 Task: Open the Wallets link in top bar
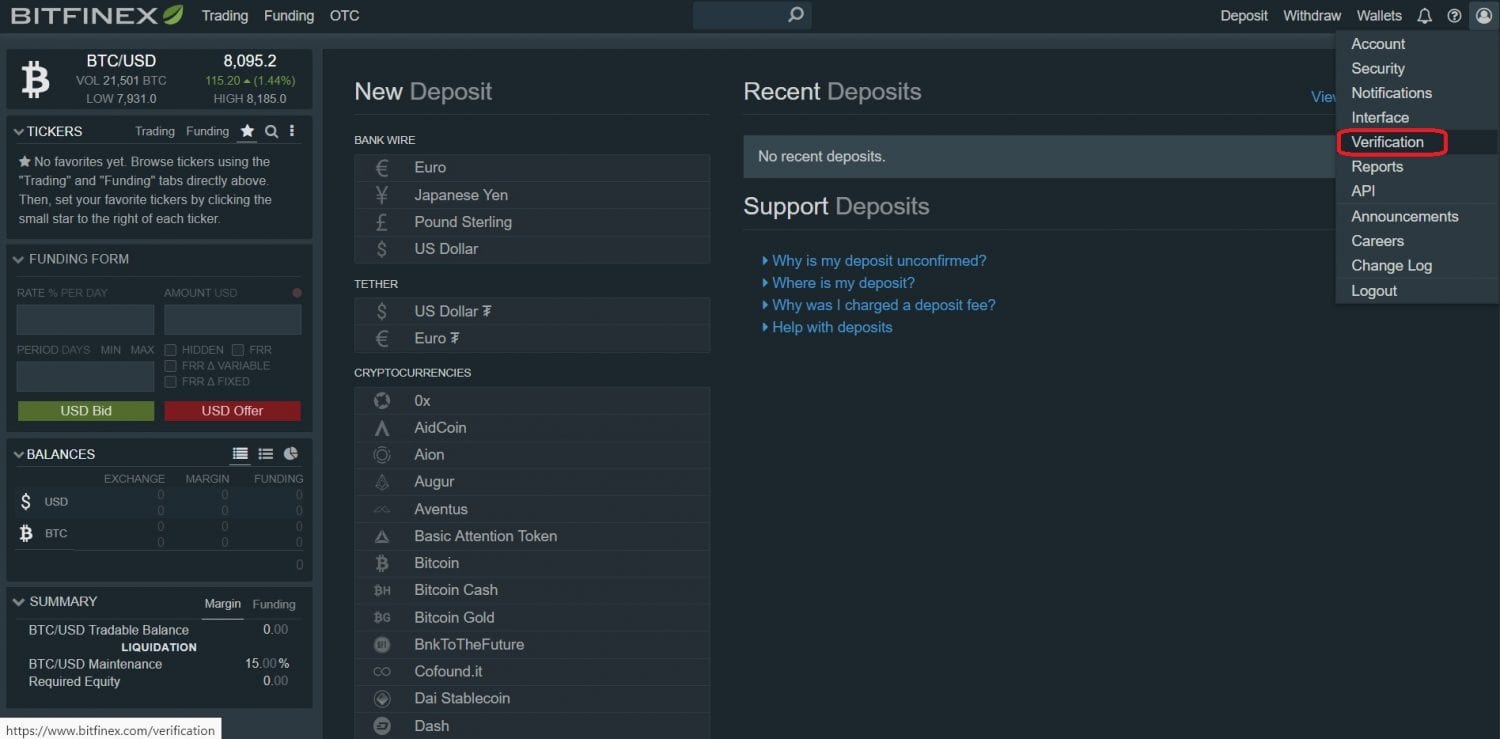[1379, 16]
